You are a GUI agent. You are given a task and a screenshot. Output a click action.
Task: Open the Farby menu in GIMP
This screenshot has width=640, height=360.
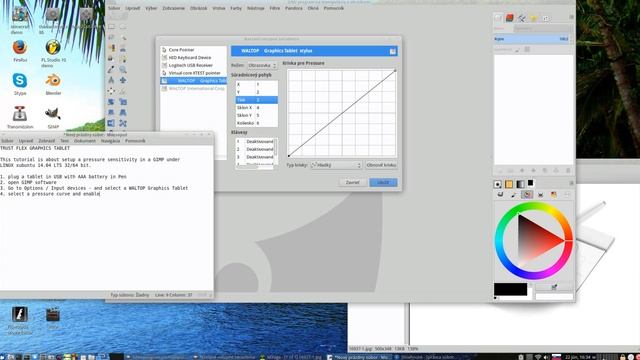click(x=236, y=8)
